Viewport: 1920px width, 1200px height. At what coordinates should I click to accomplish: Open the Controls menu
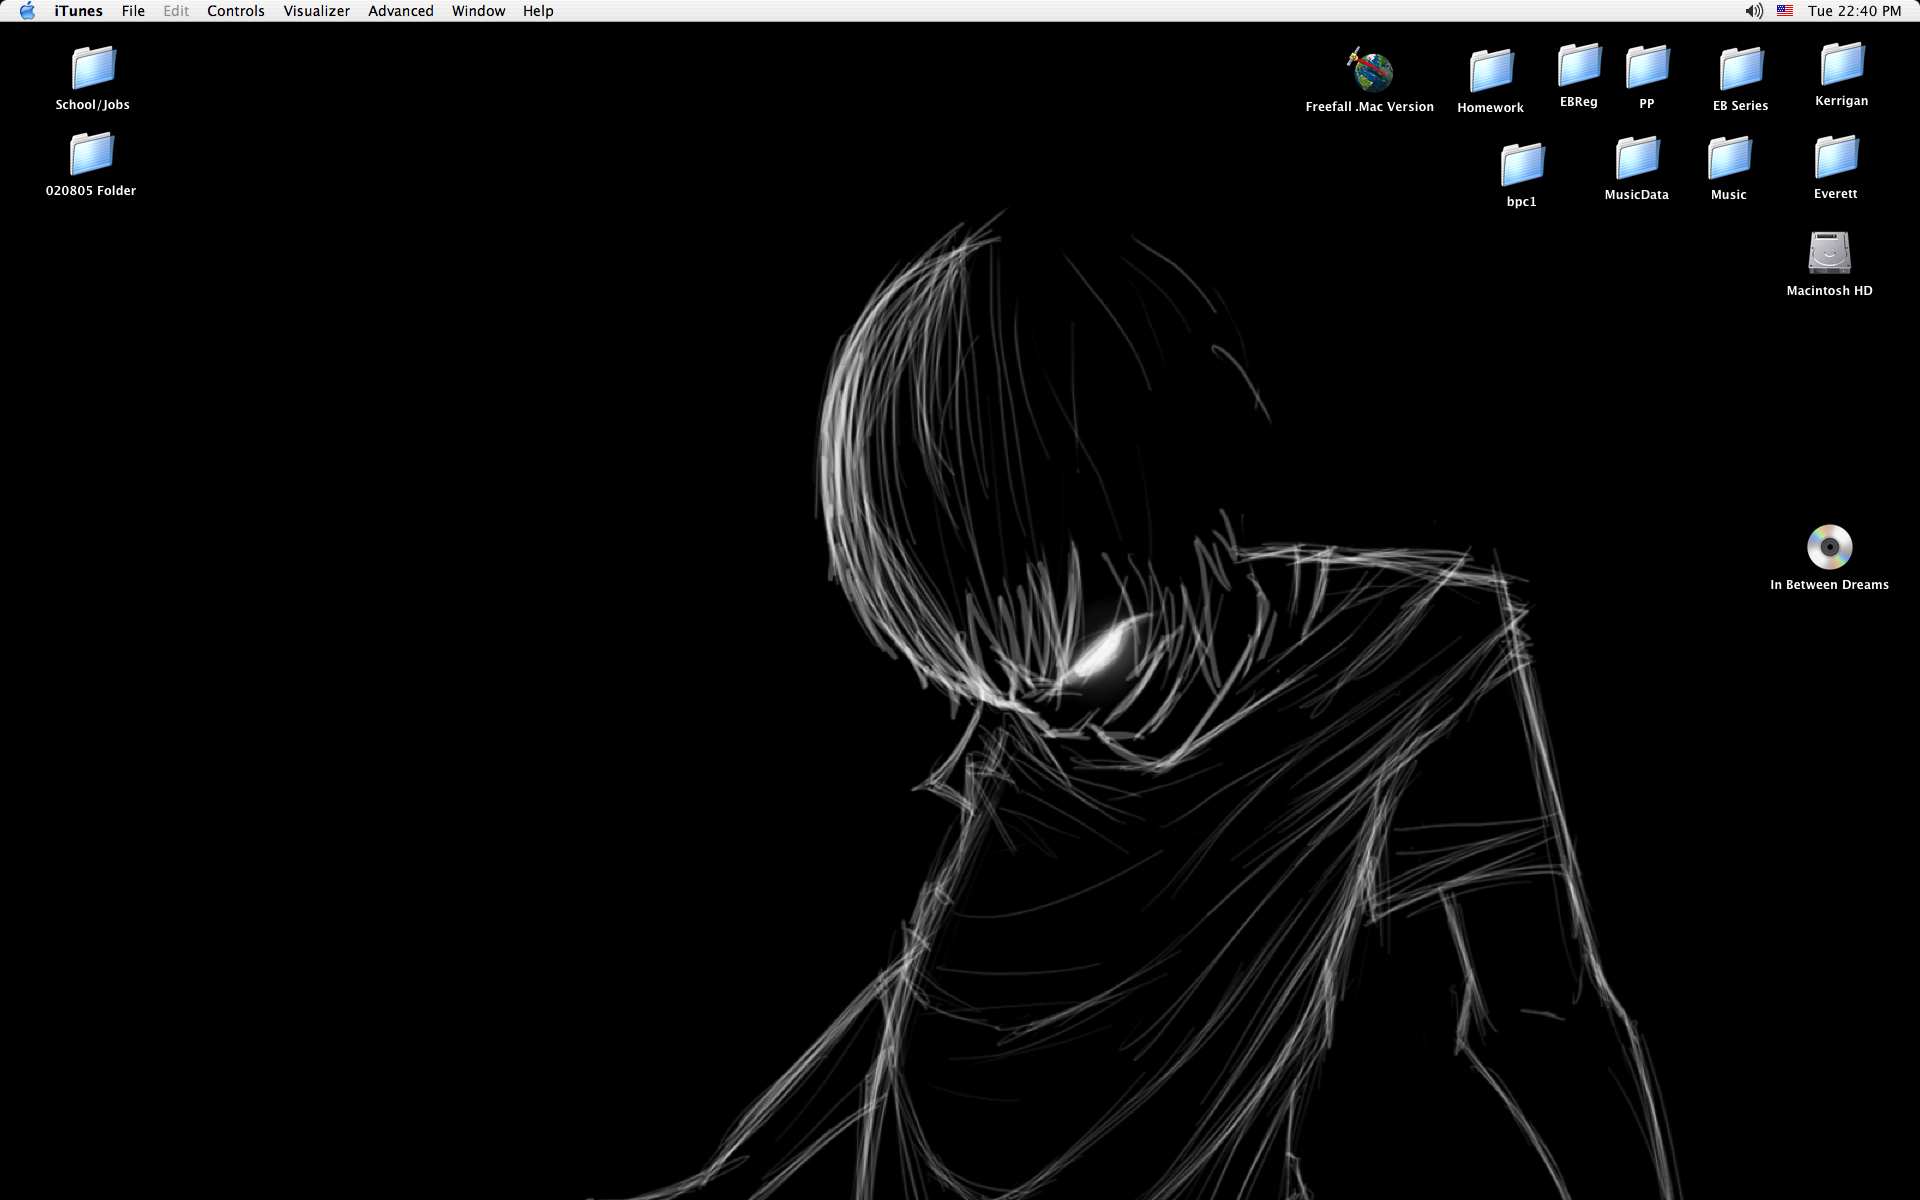[236, 11]
